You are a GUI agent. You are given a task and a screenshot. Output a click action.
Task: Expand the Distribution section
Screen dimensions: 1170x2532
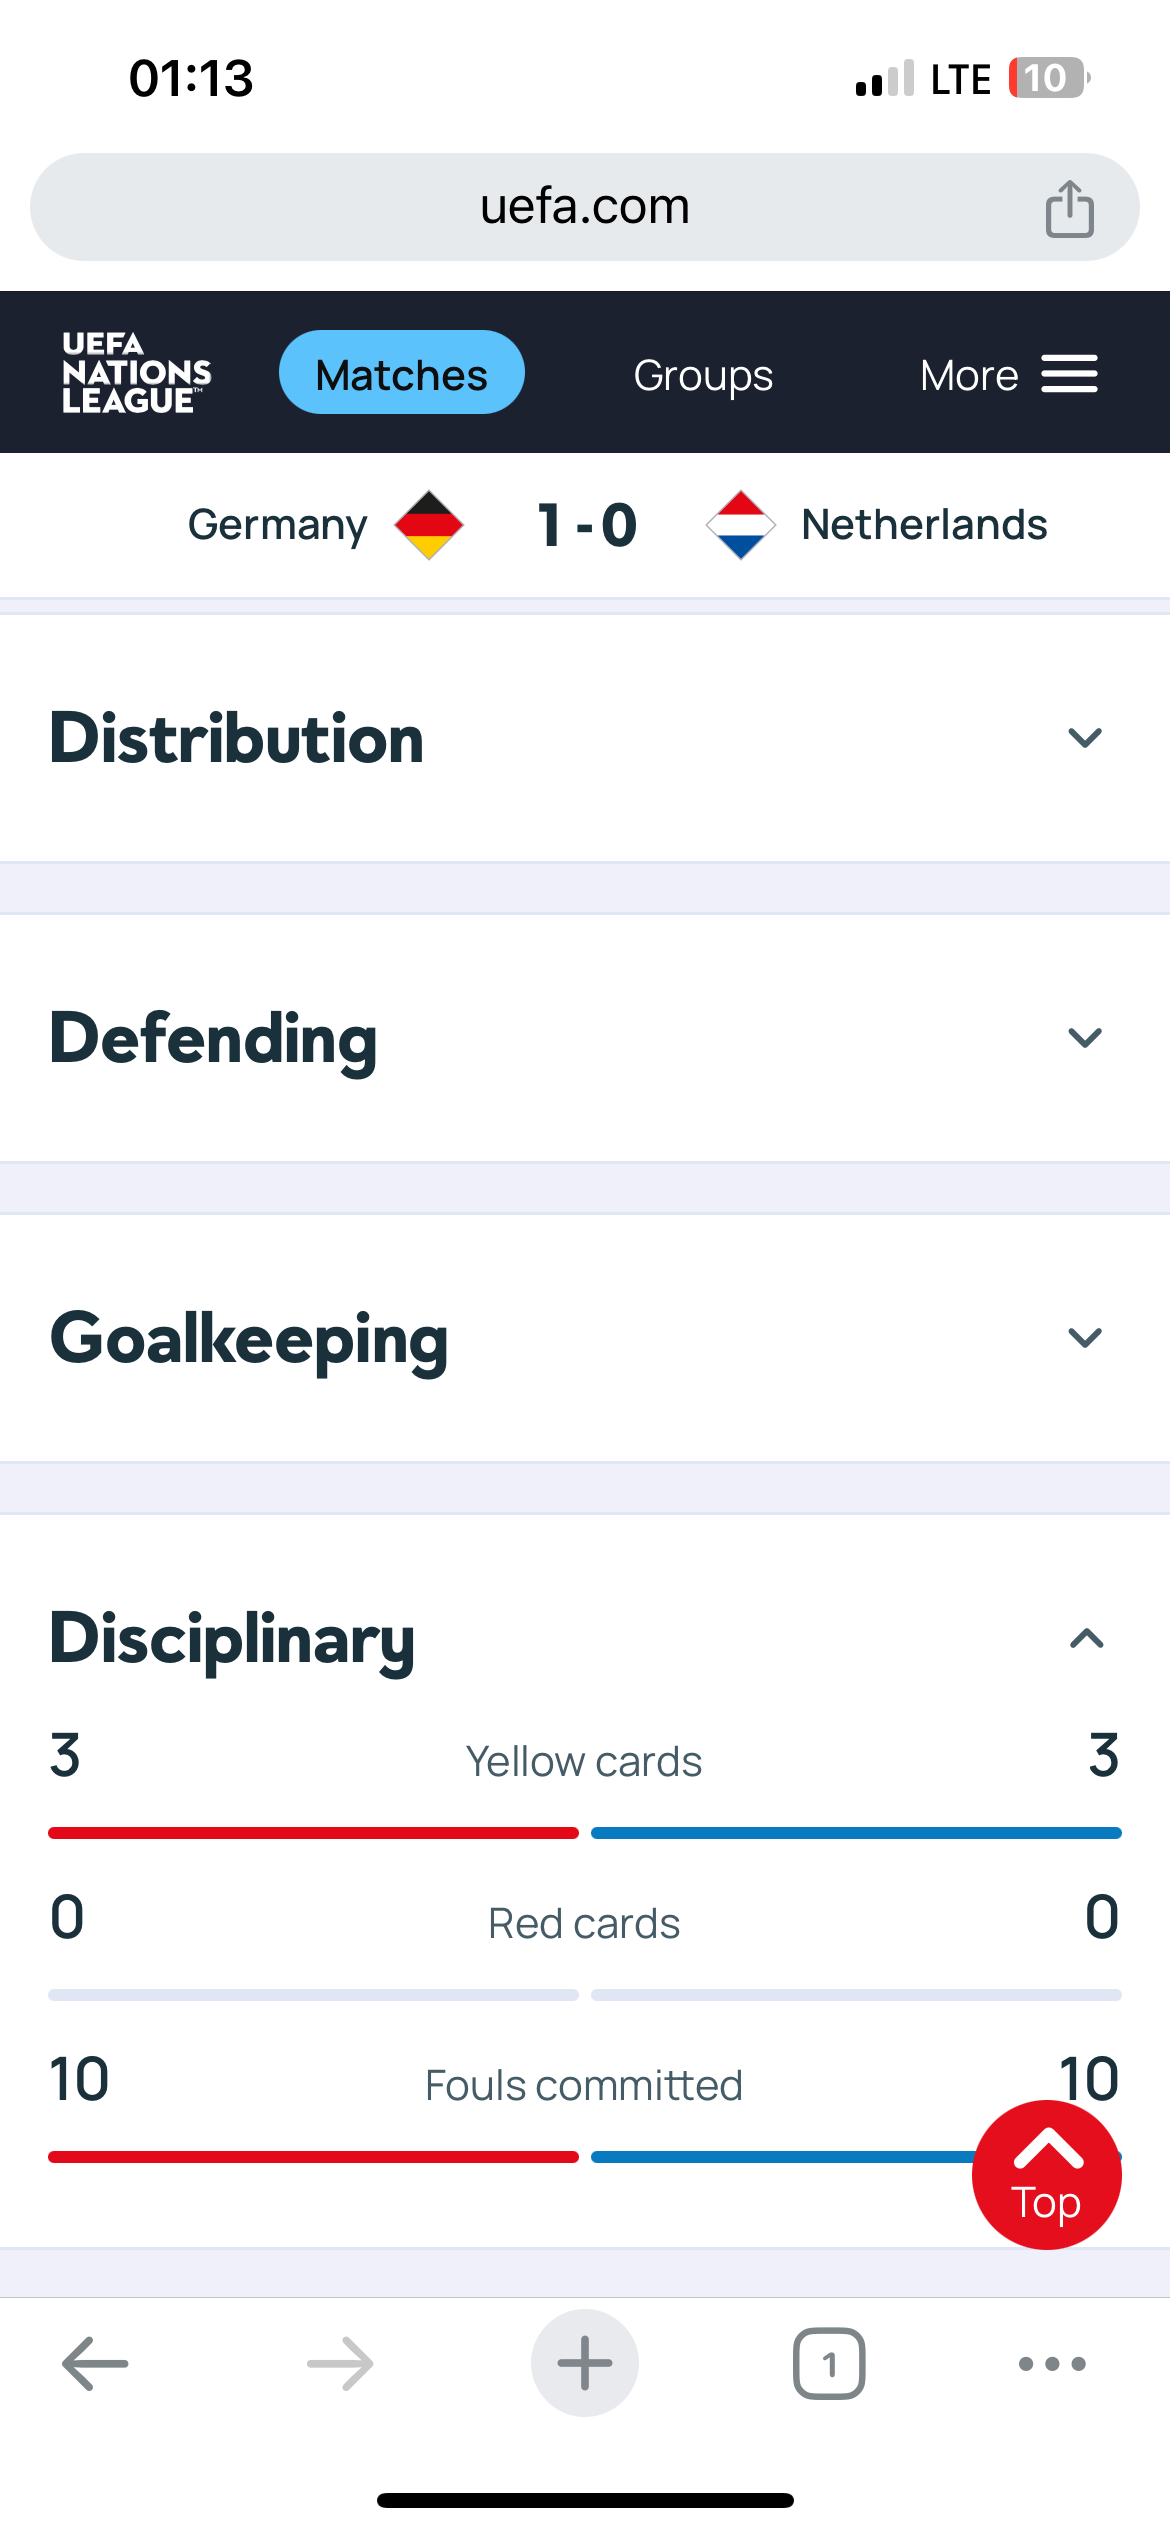point(1084,738)
